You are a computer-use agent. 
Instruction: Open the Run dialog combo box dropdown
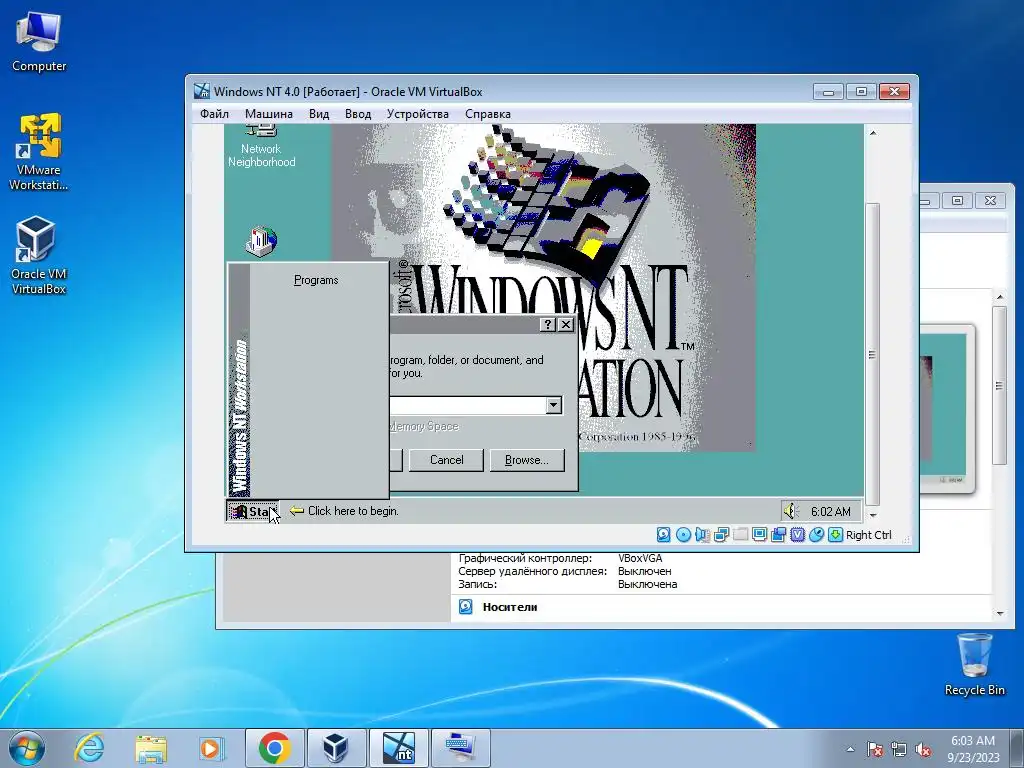click(x=554, y=406)
